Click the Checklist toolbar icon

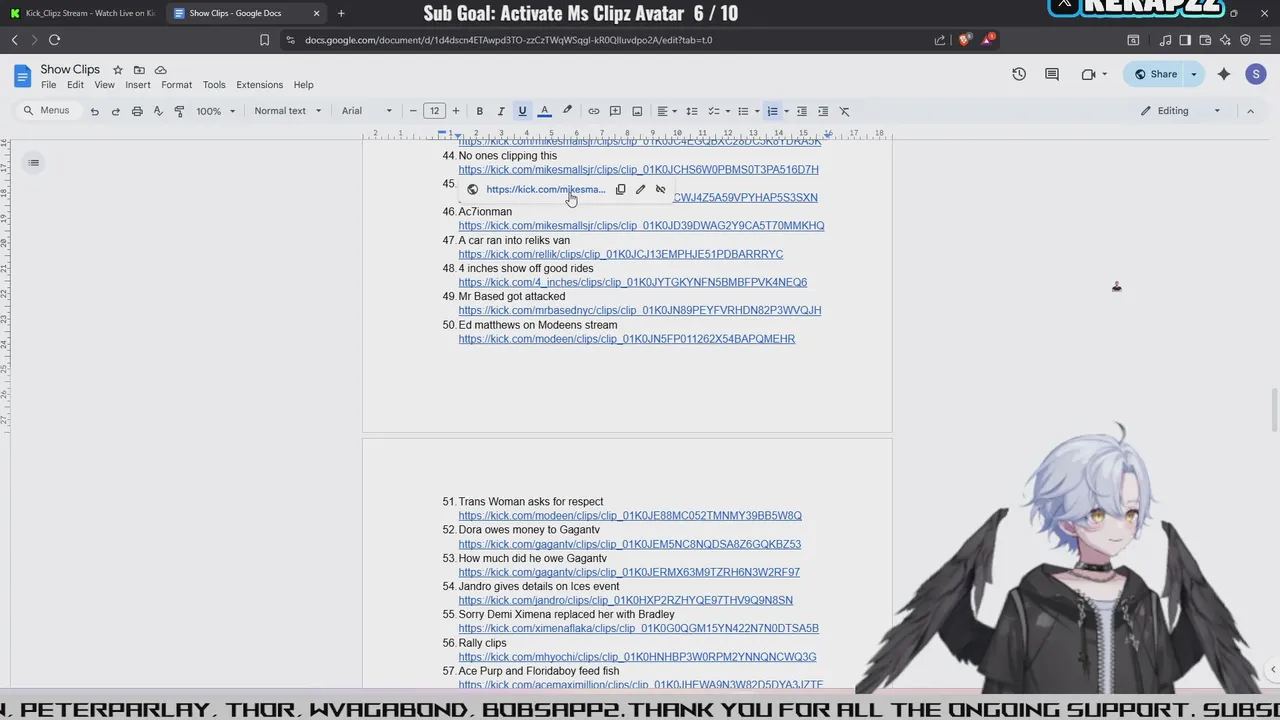[x=714, y=111]
